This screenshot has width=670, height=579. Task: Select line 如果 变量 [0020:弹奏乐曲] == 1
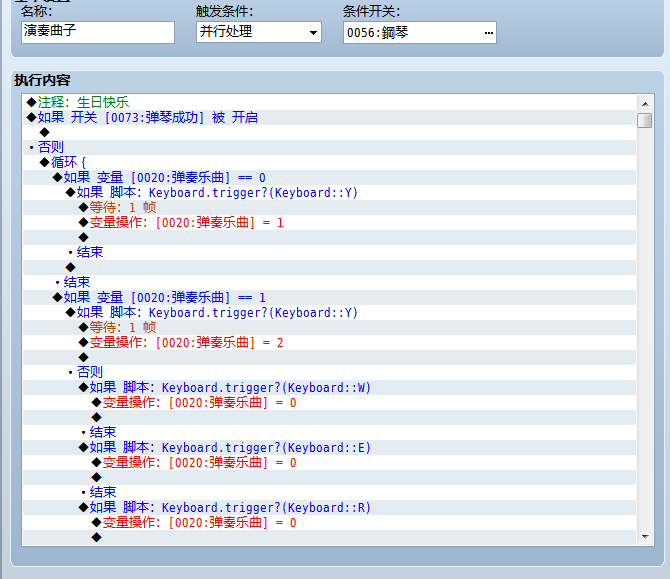click(x=329, y=297)
